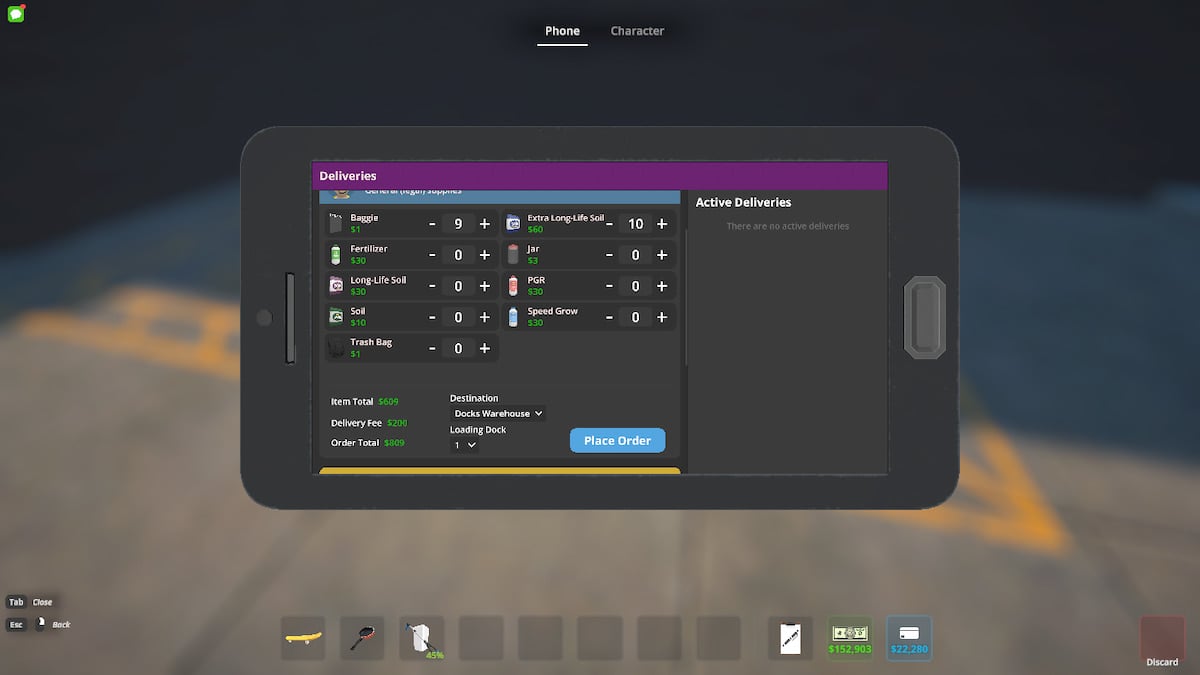
Task: Click the Jar quantity field
Action: [635, 255]
